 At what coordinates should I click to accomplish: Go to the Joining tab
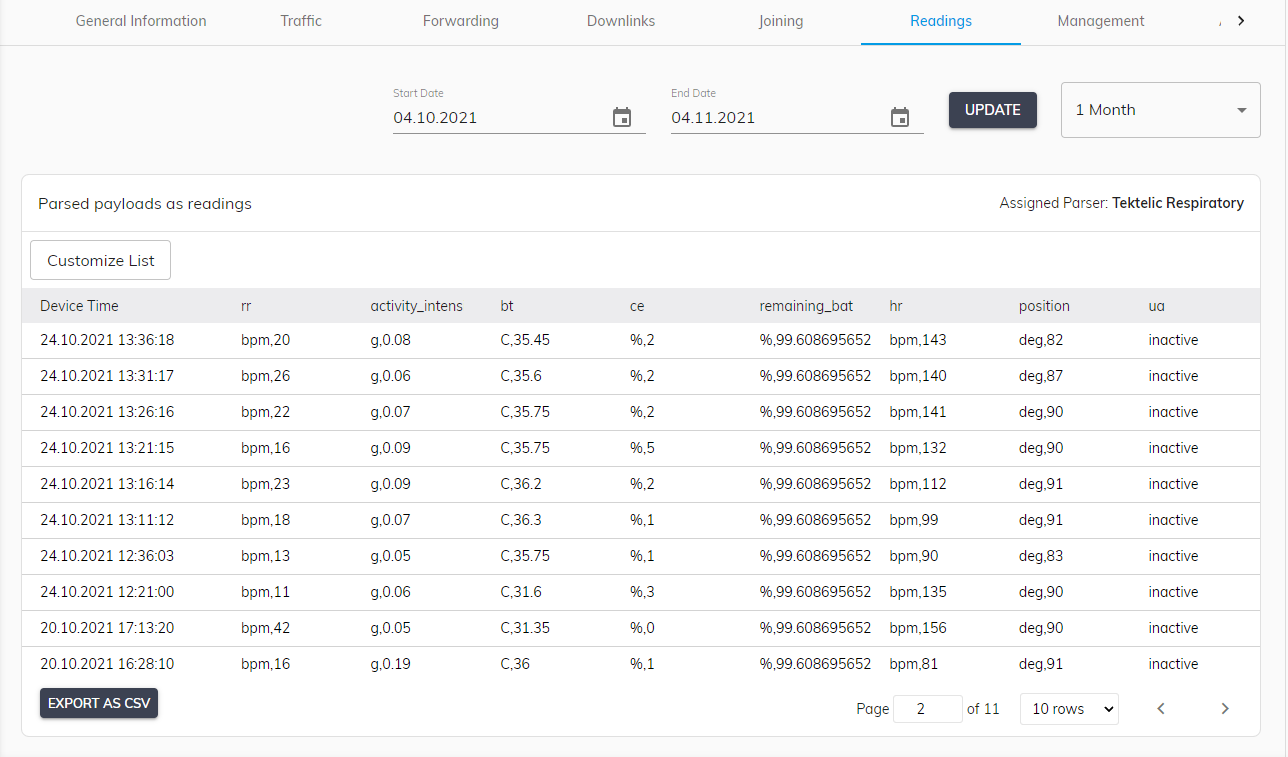coord(781,21)
